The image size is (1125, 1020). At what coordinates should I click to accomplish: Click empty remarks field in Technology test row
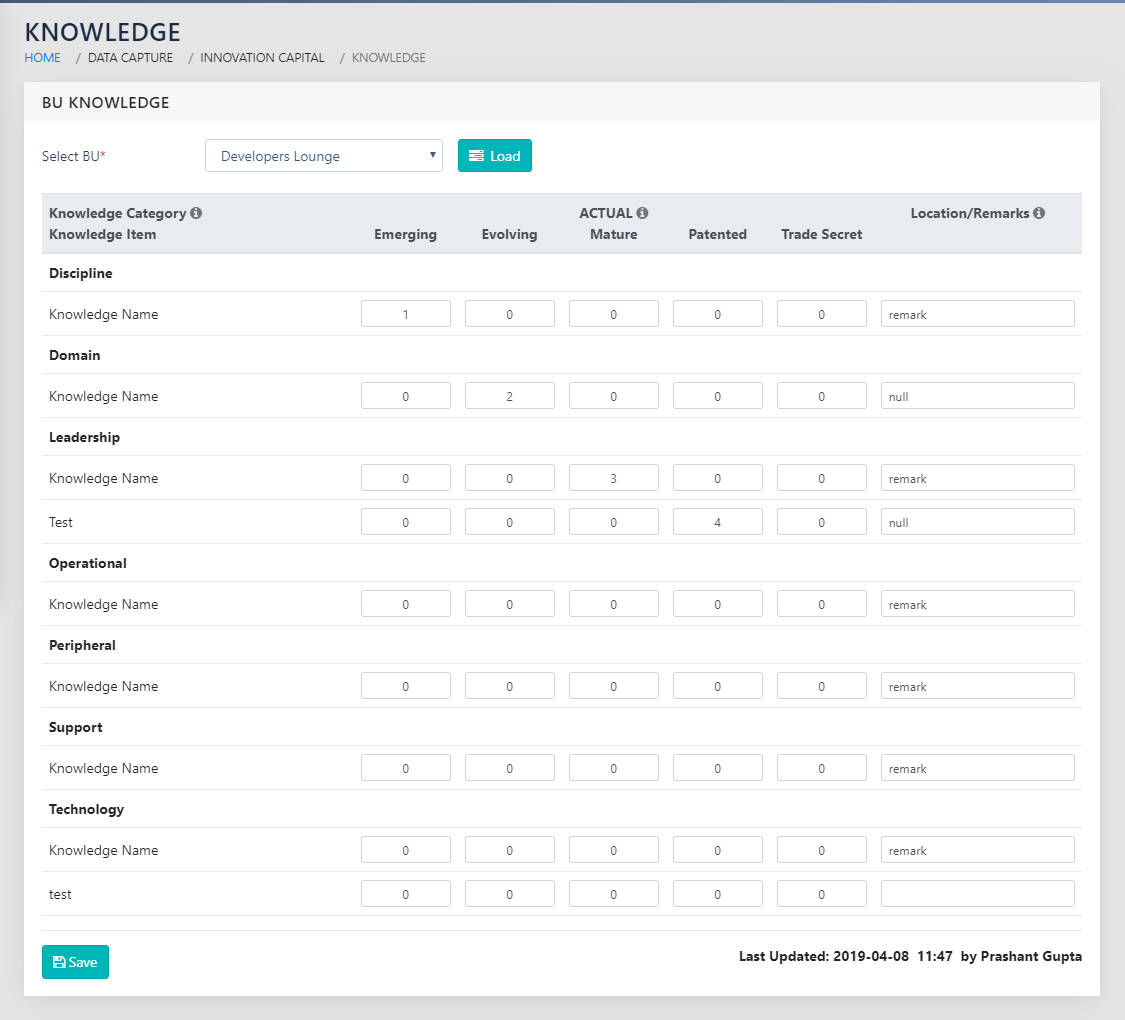pyautogui.click(x=977, y=894)
